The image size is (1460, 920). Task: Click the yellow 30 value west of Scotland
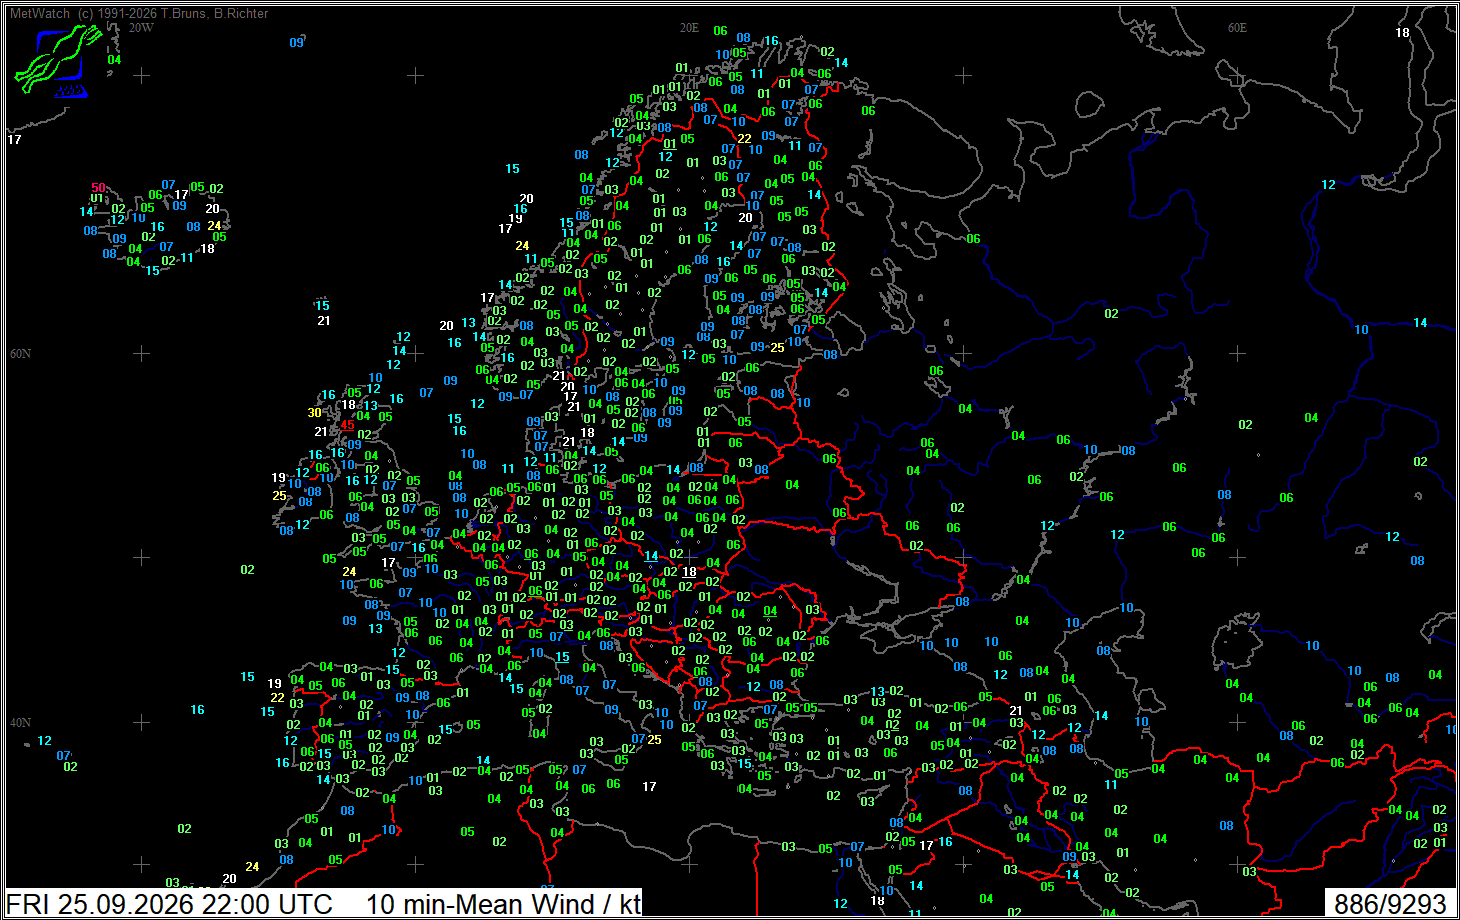[315, 412]
